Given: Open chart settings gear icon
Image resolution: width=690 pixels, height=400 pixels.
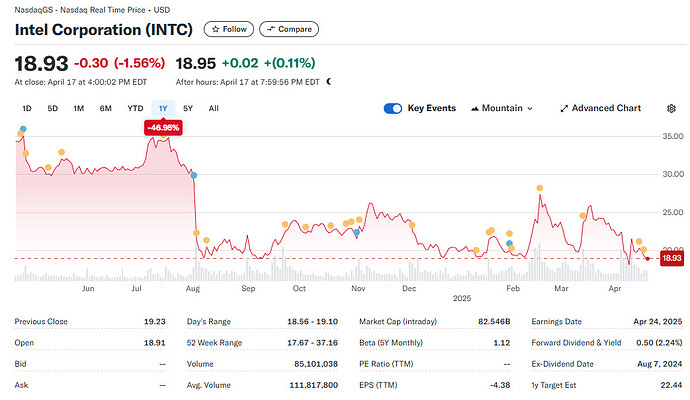Looking at the screenshot, I should coord(671,108).
